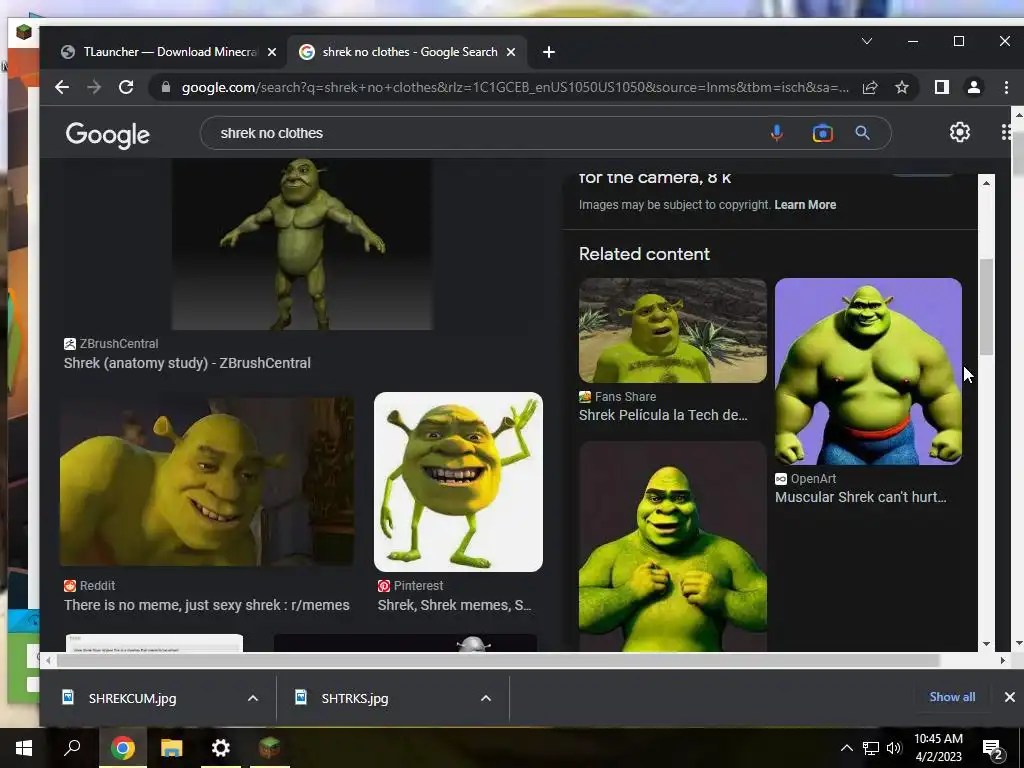This screenshot has width=1024, height=768.
Task: Share this page from address bar
Action: pyautogui.click(x=870, y=87)
